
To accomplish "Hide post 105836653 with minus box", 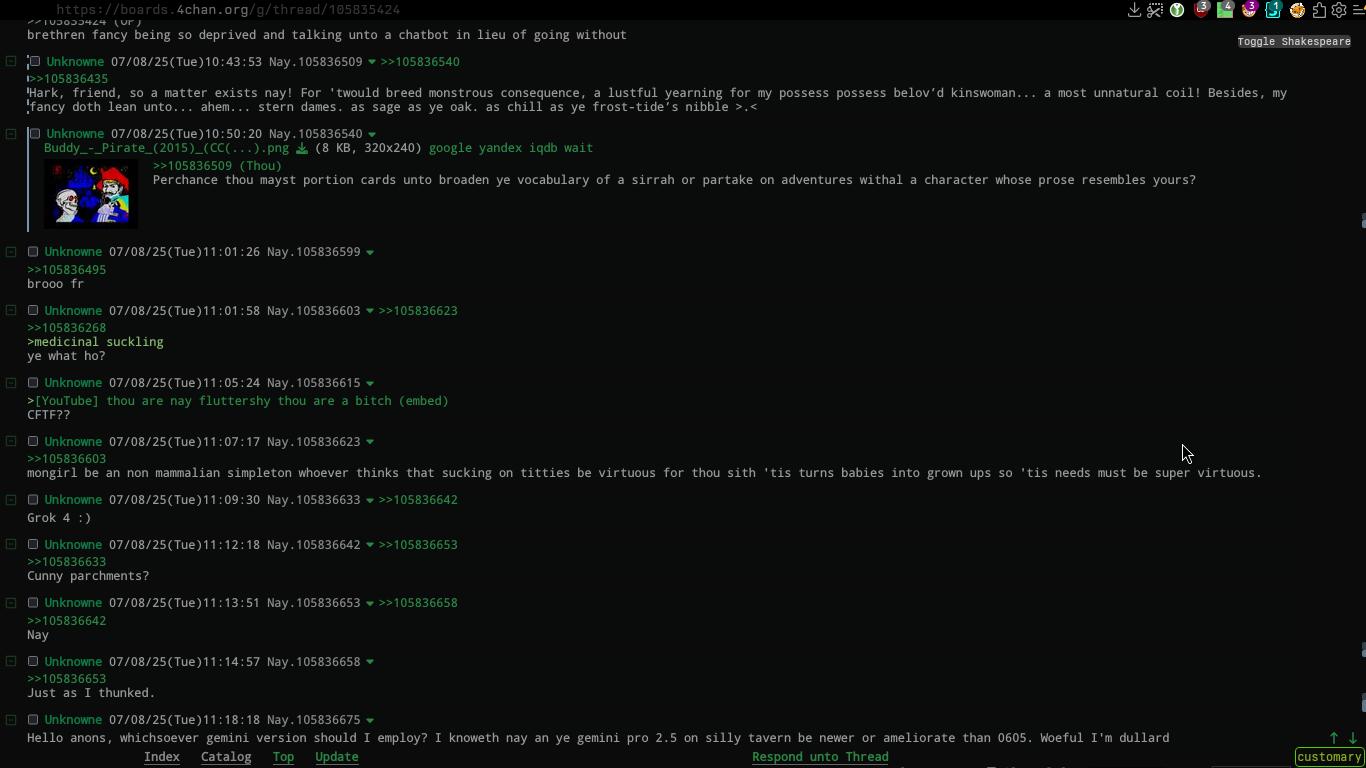I will point(11,603).
